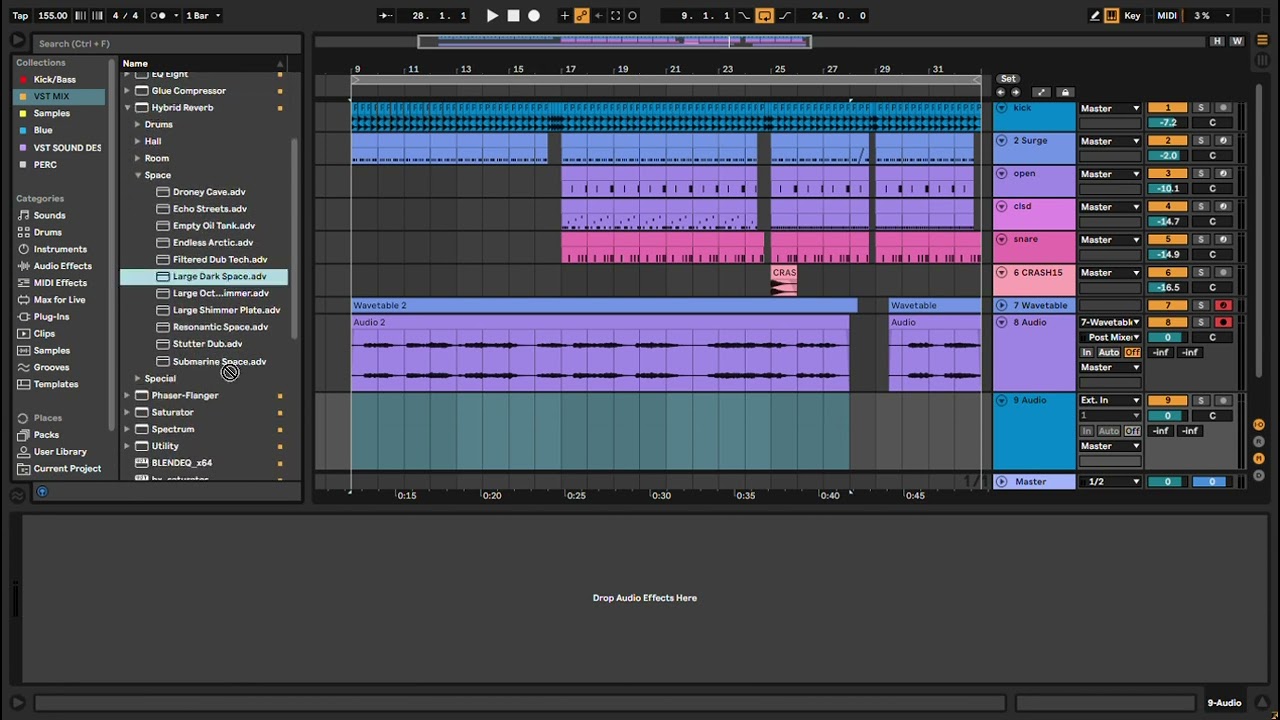Open the 8 Audio Post Mixer dropdown

point(1110,337)
